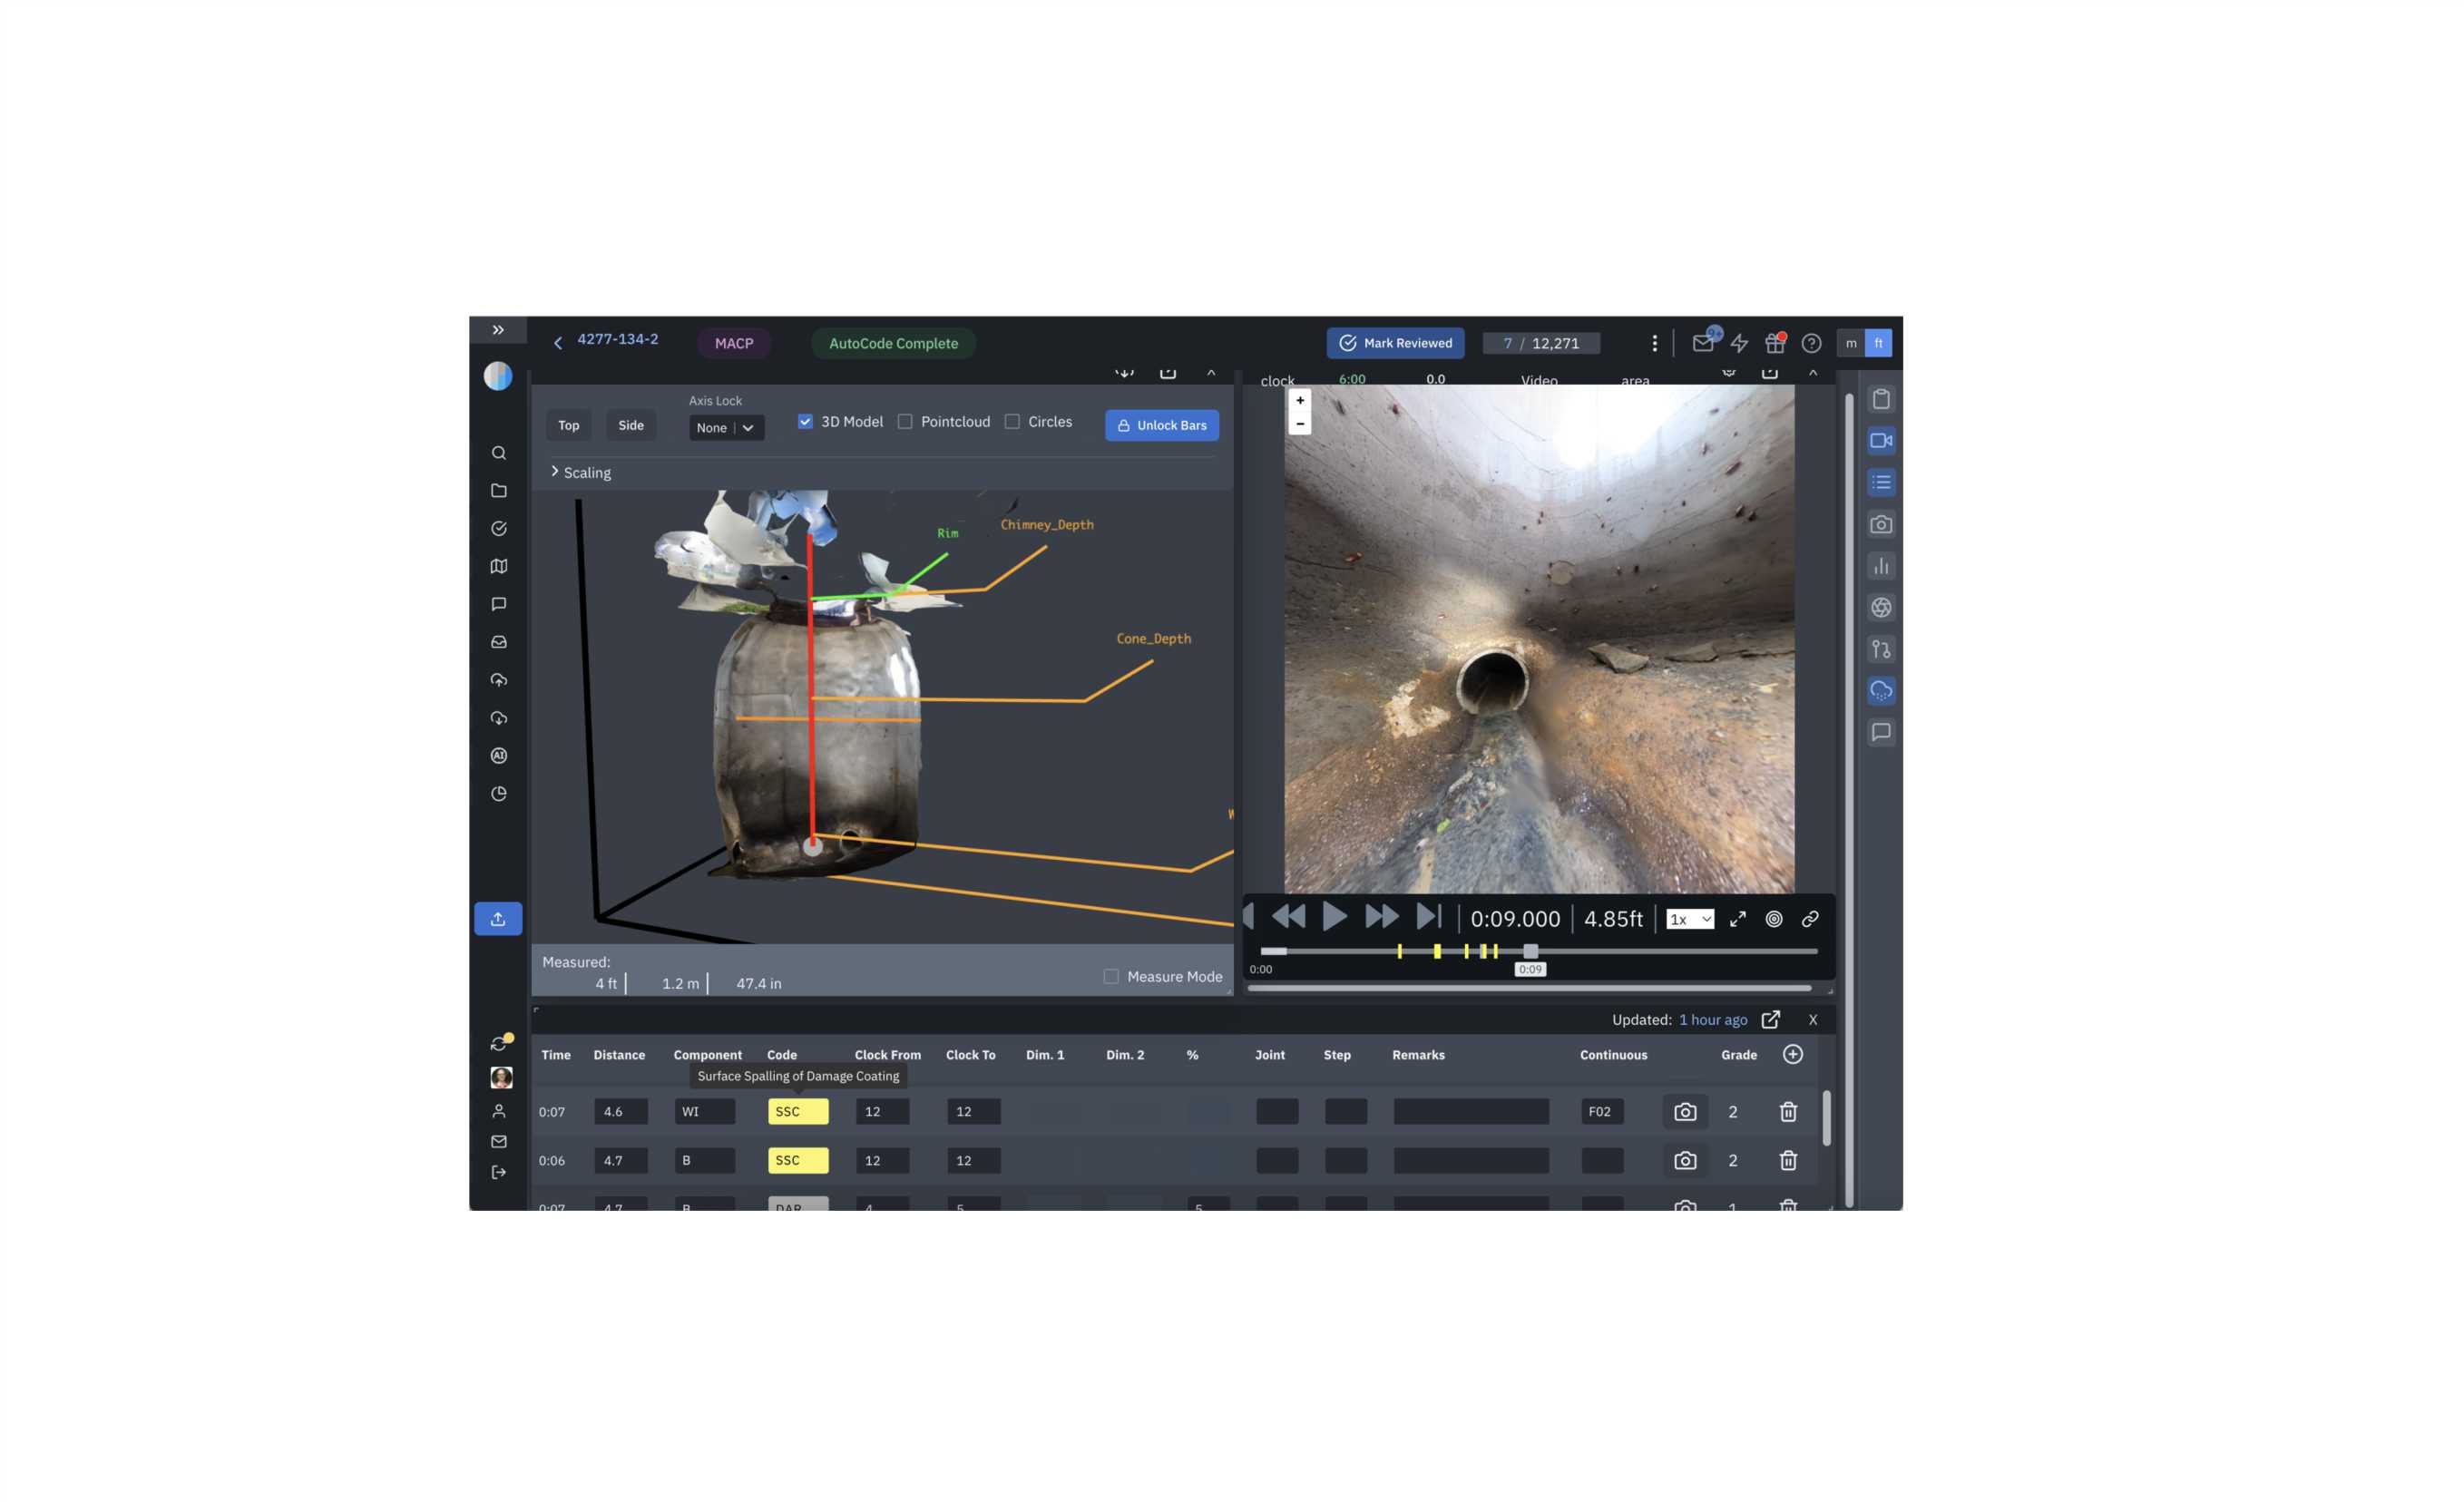
Task: Enable the Pointcloud checkbox
Action: tap(905, 422)
